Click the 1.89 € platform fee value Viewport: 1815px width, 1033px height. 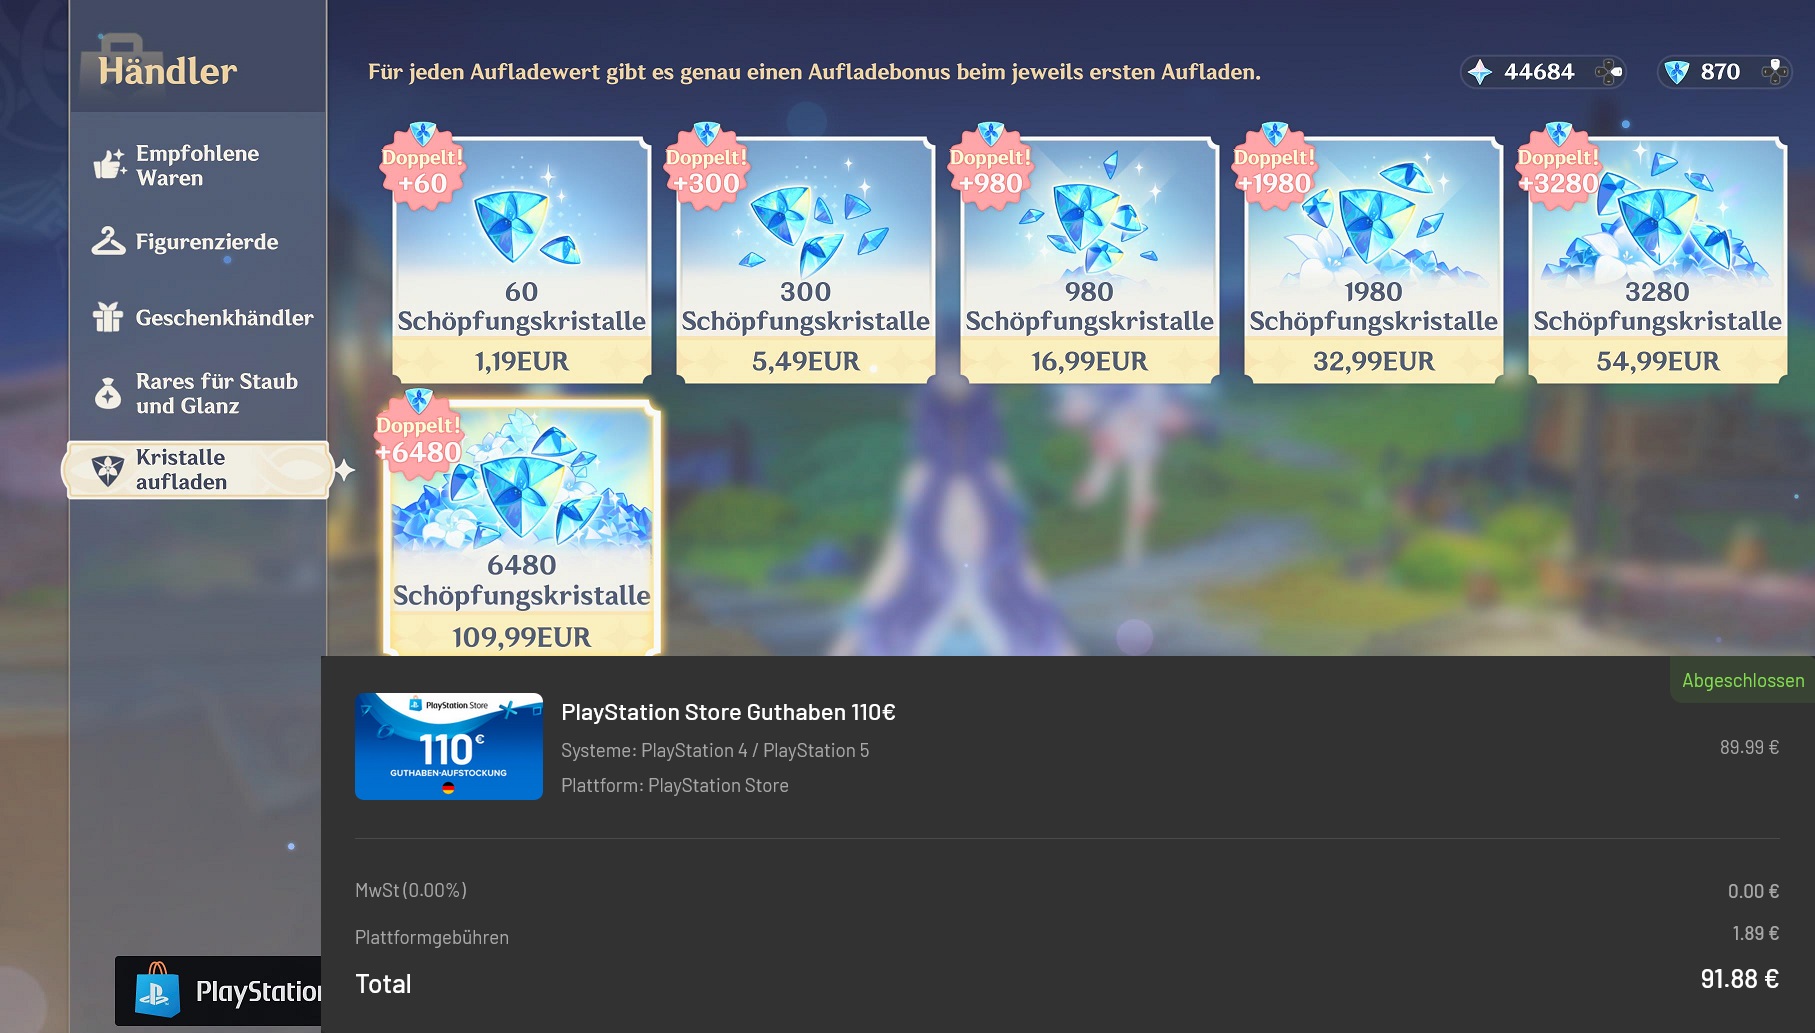tap(1755, 933)
